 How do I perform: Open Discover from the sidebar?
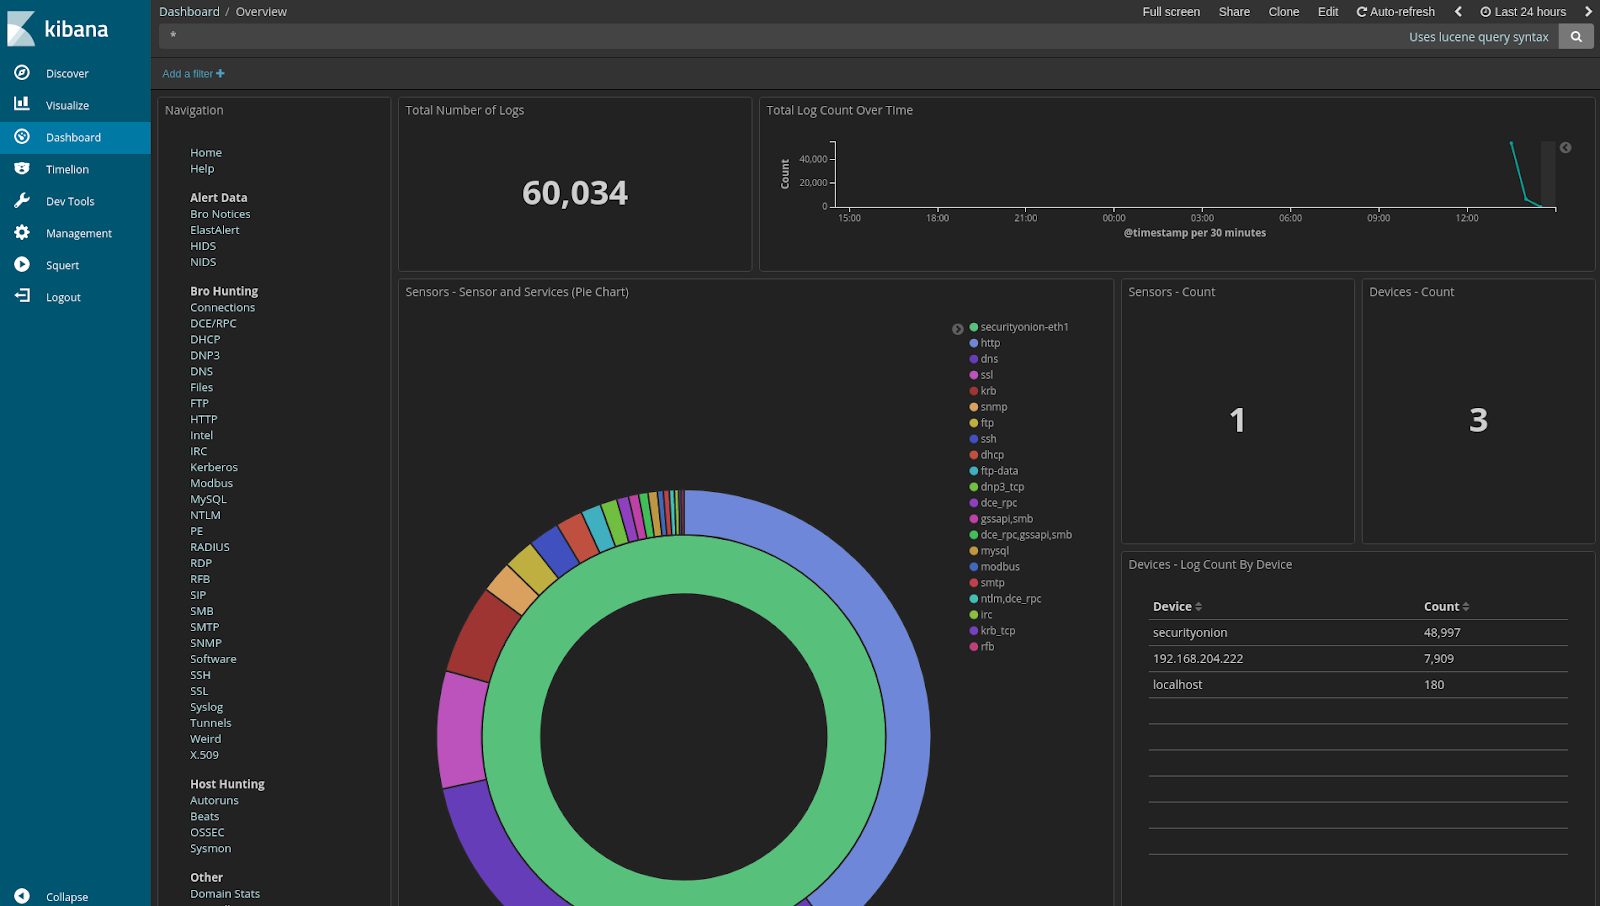(66, 73)
